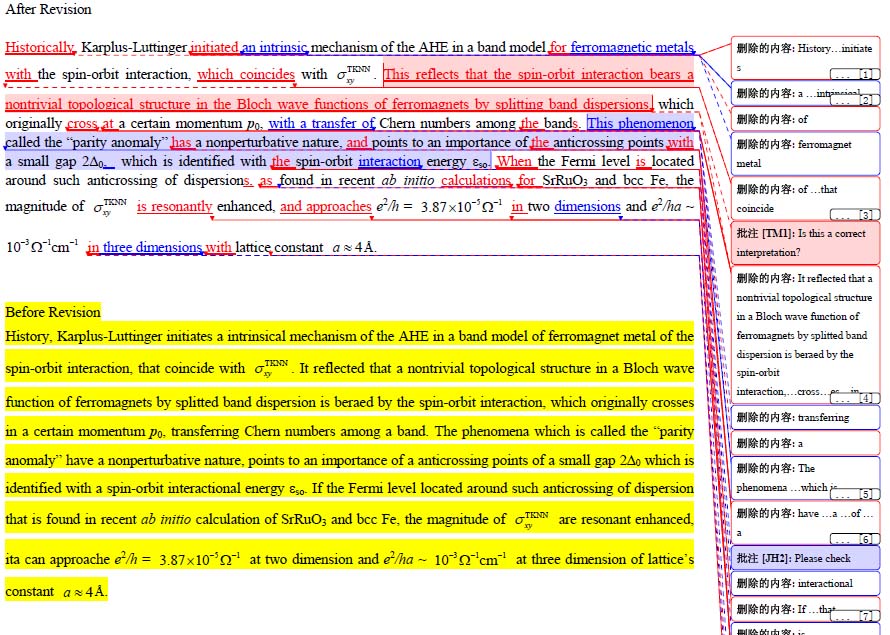Click 'Karplus-Luttinger' in the revised paragraph
This screenshot has height=635, width=890.
pyautogui.click(x=133, y=47)
